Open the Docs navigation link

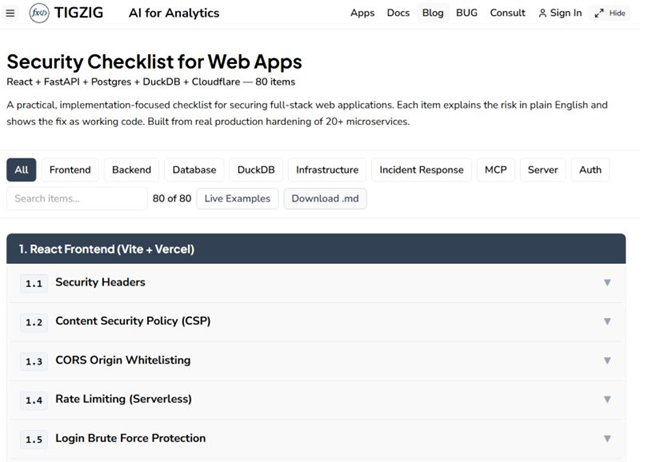pos(398,13)
